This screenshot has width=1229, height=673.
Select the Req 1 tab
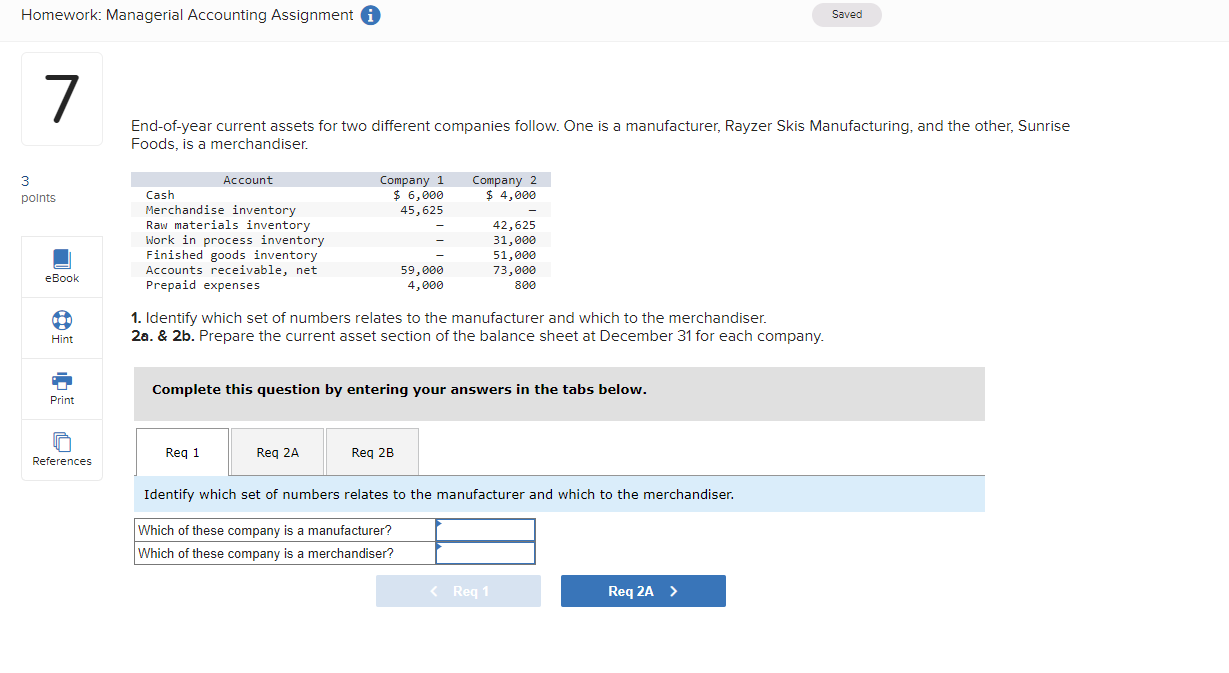click(181, 451)
